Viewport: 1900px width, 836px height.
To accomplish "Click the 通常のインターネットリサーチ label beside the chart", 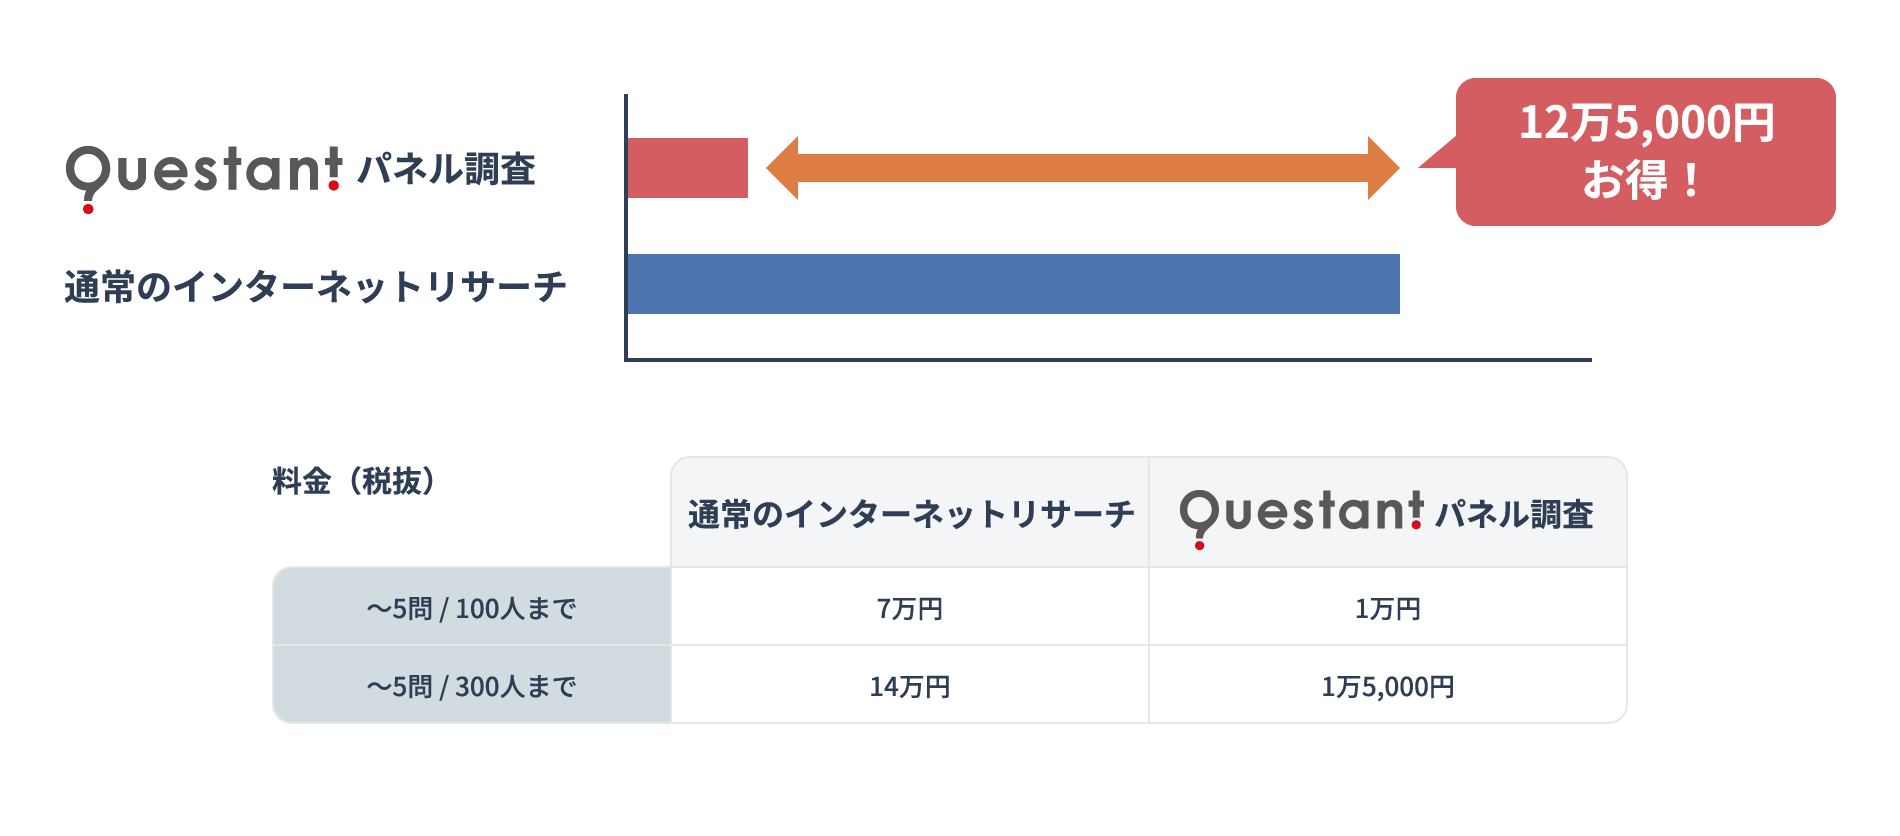I will (315, 287).
